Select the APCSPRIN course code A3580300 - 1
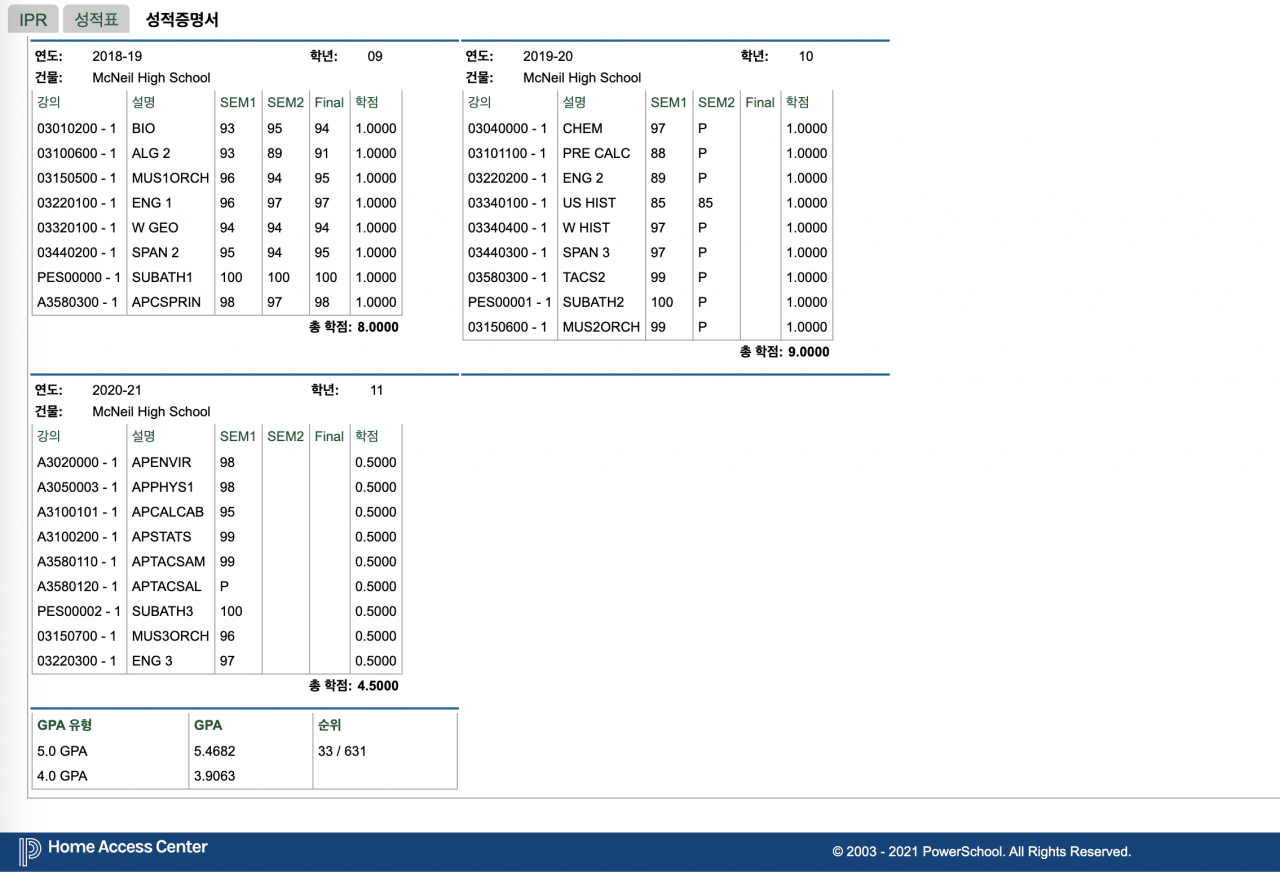The height and width of the screenshot is (872, 1280). click(77, 302)
